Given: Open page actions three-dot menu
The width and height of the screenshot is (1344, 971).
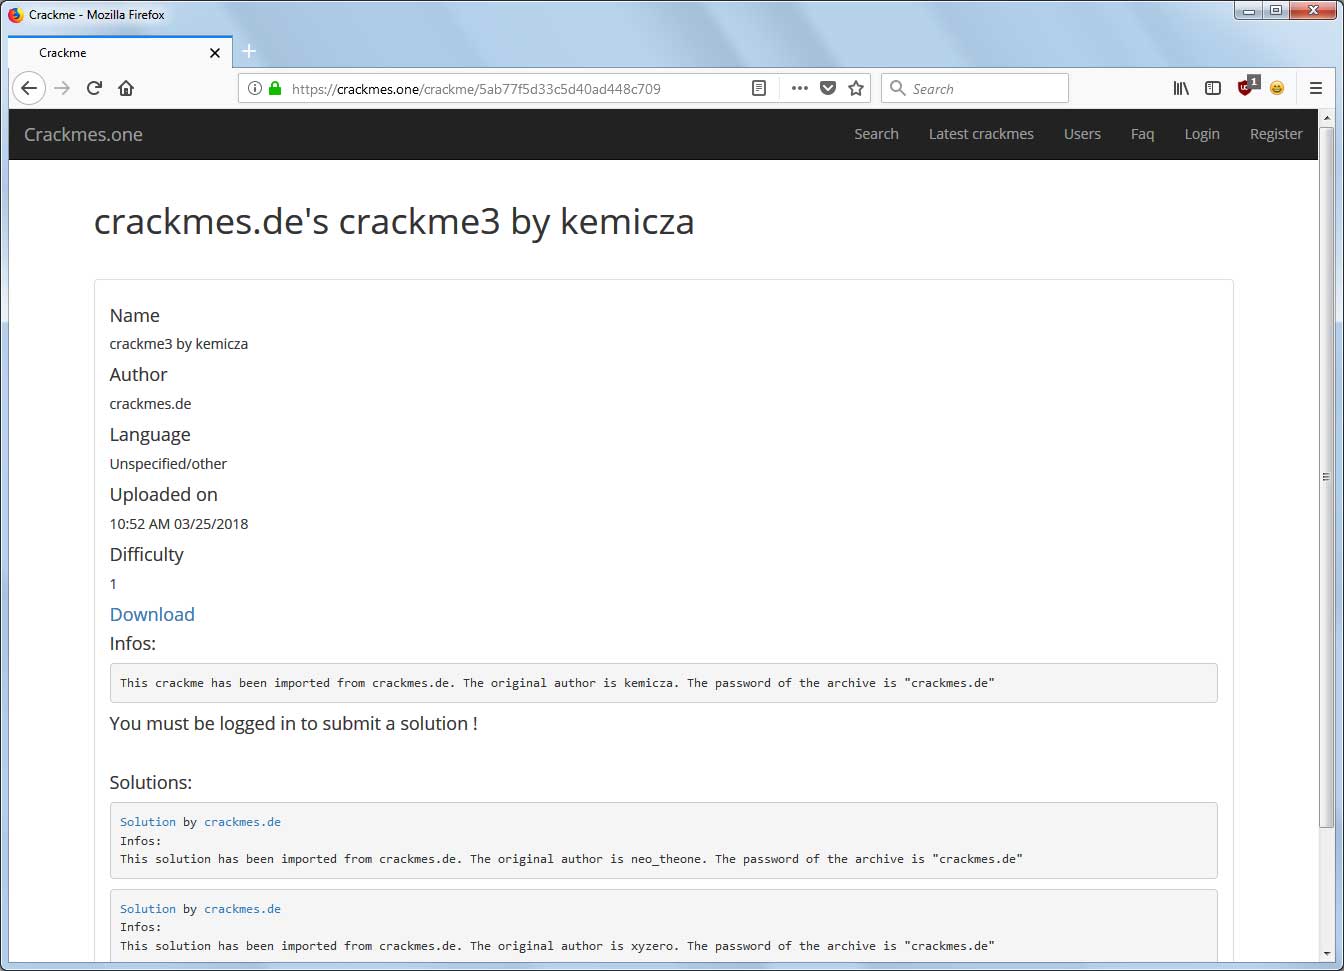Looking at the screenshot, I should coord(799,88).
